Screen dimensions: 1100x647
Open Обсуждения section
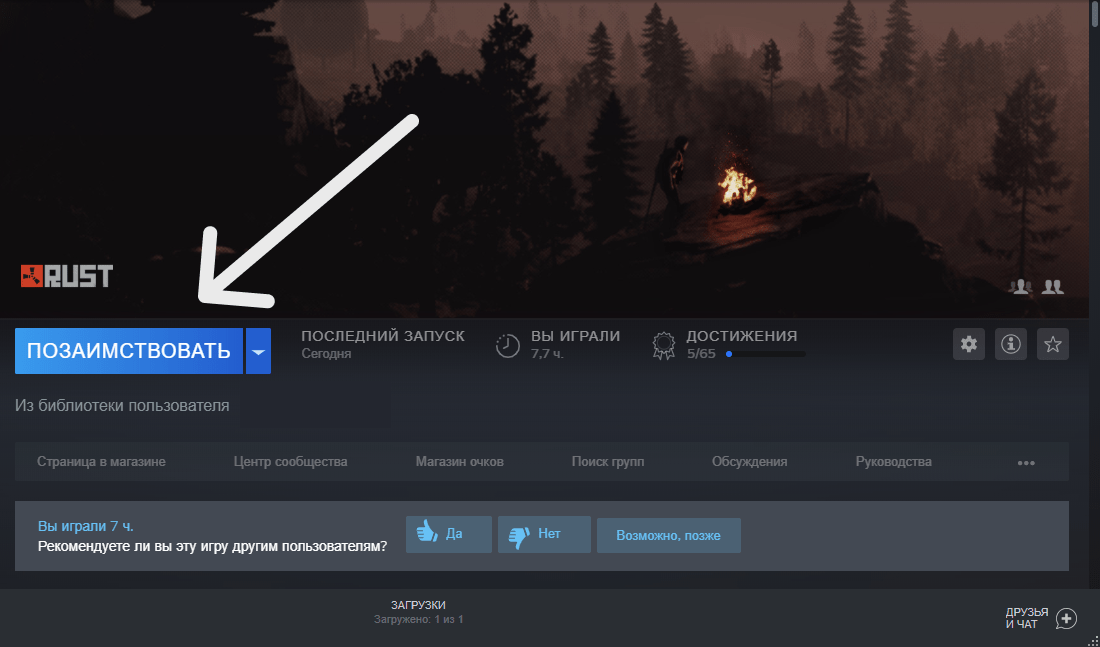[749, 462]
